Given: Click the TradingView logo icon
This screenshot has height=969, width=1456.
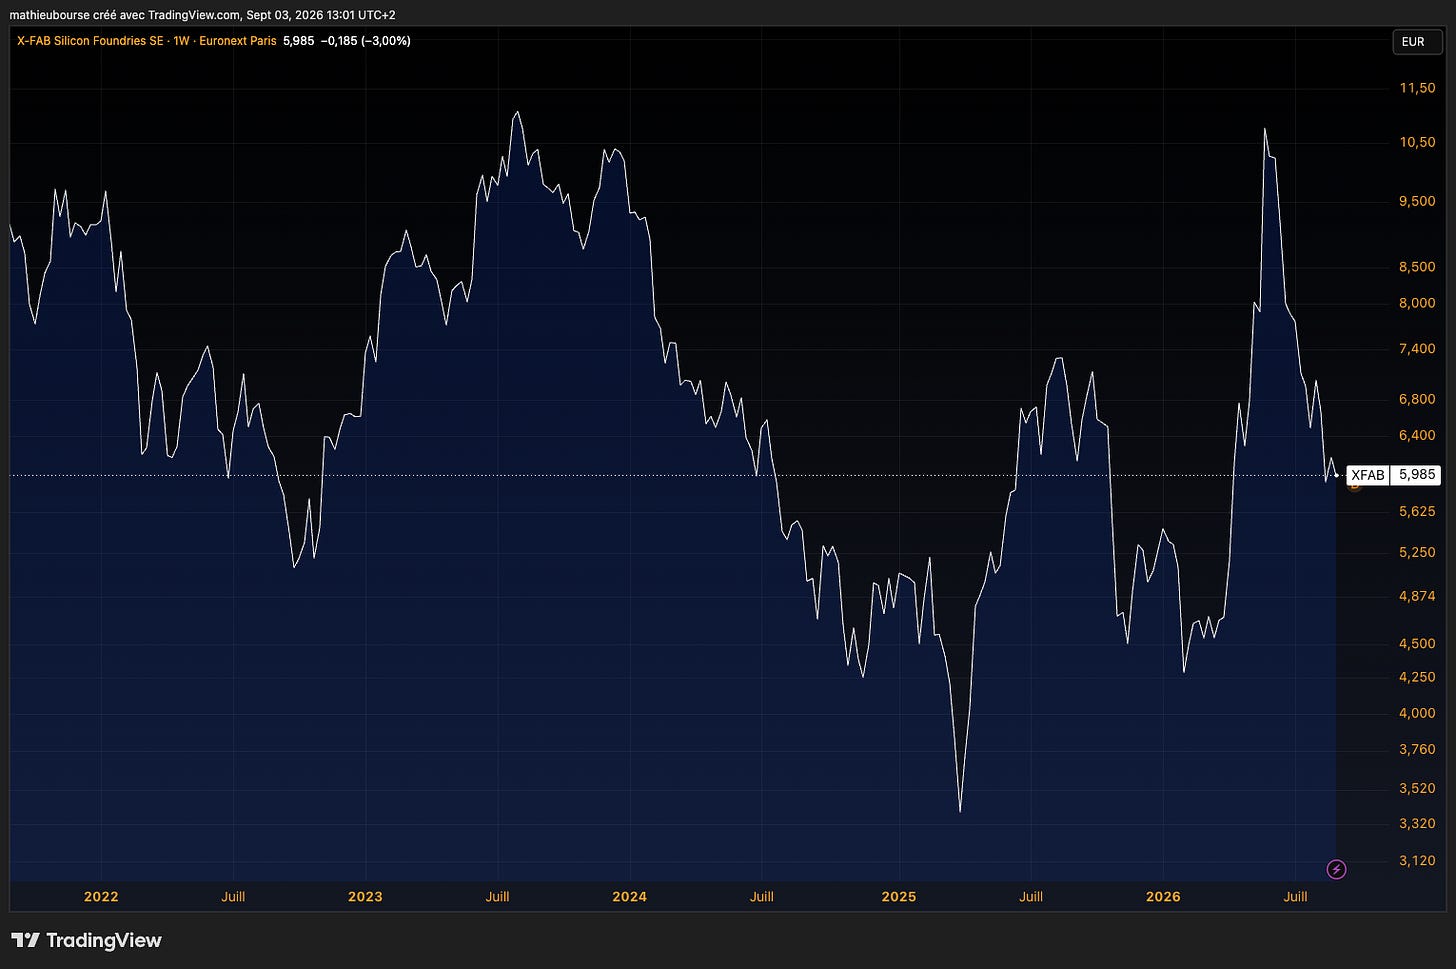Looking at the screenshot, I should point(25,940).
